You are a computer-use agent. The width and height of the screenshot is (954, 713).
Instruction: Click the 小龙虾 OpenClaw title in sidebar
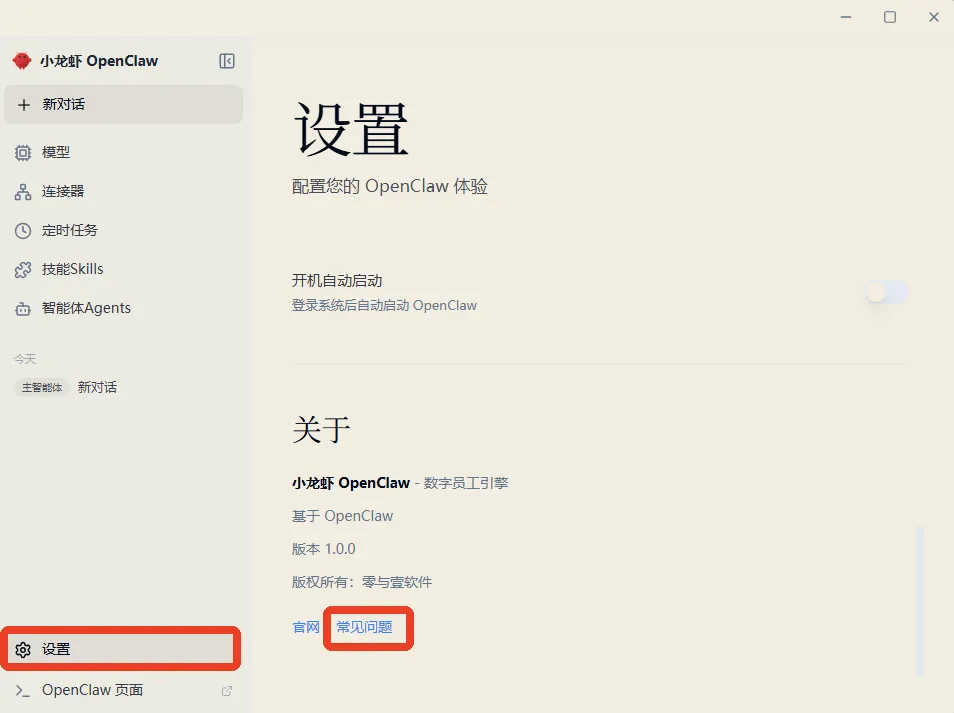tap(99, 61)
